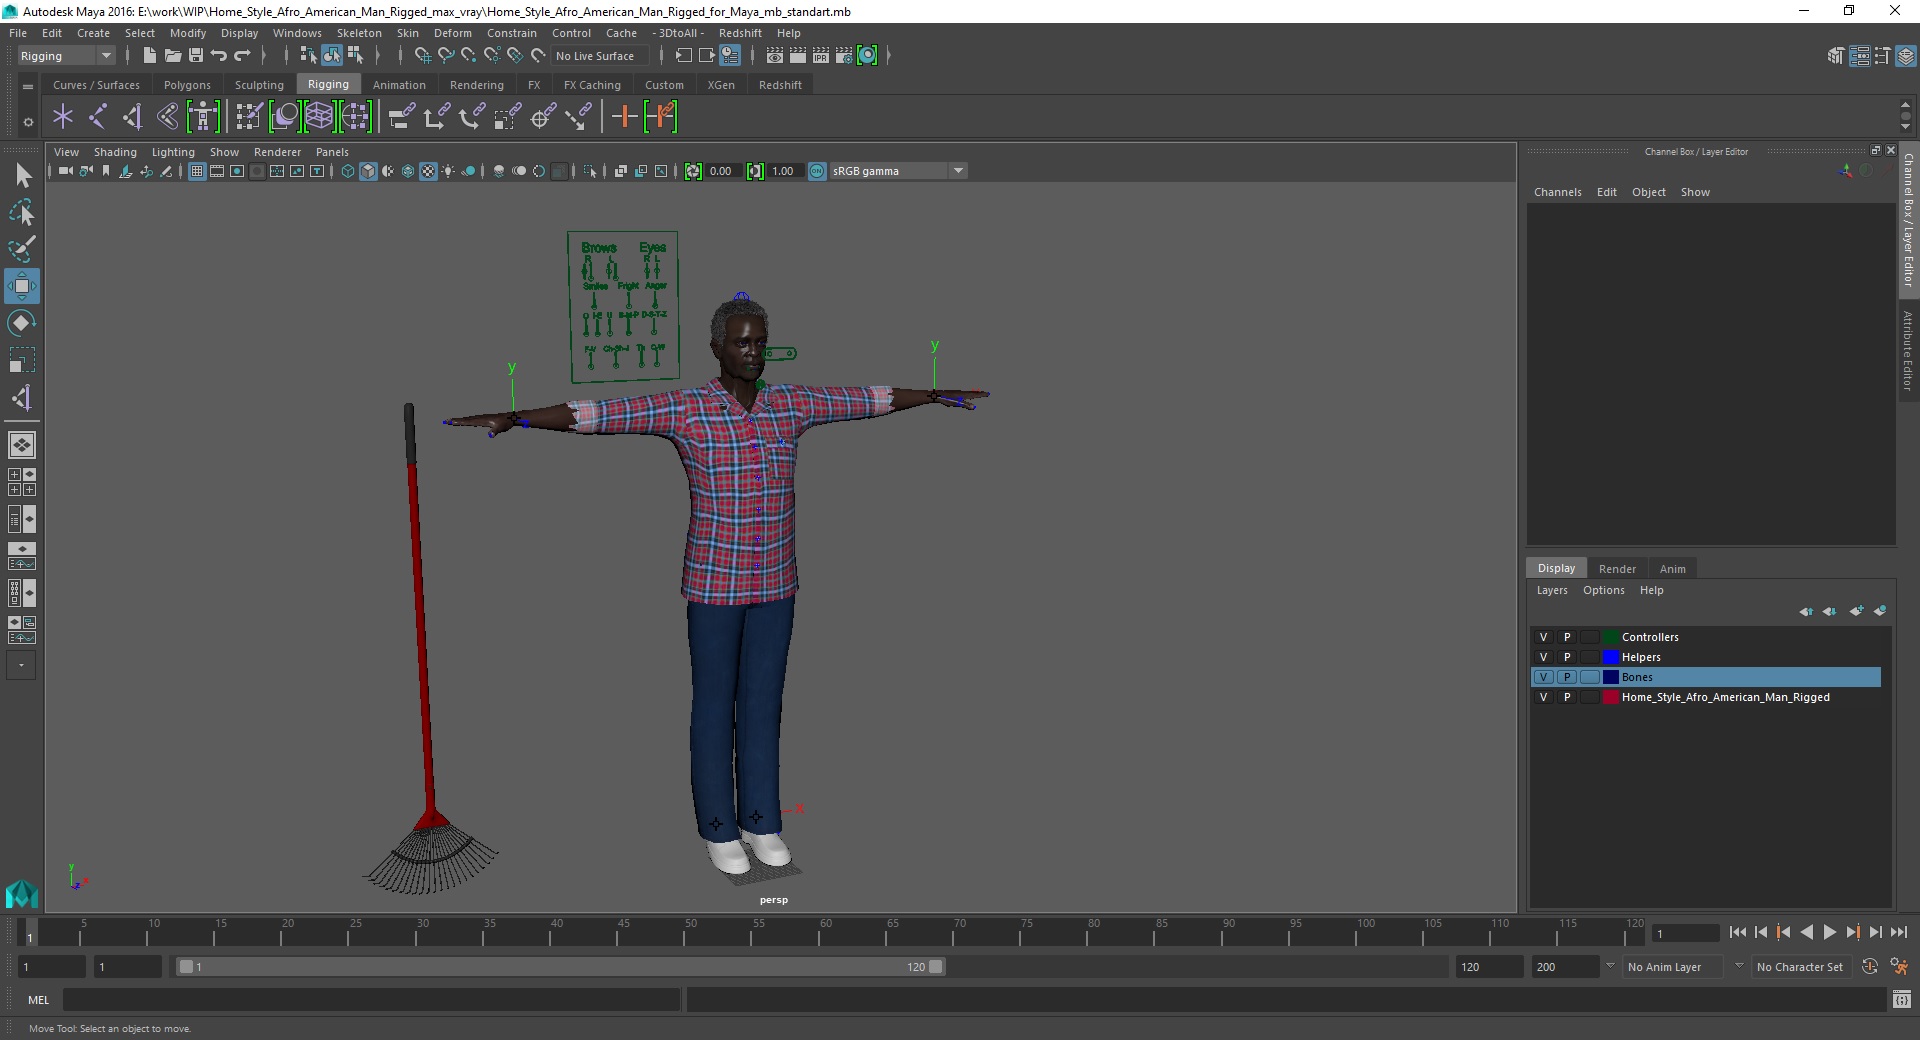
Task: Activate the Lasso select tool
Action: (22, 212)
